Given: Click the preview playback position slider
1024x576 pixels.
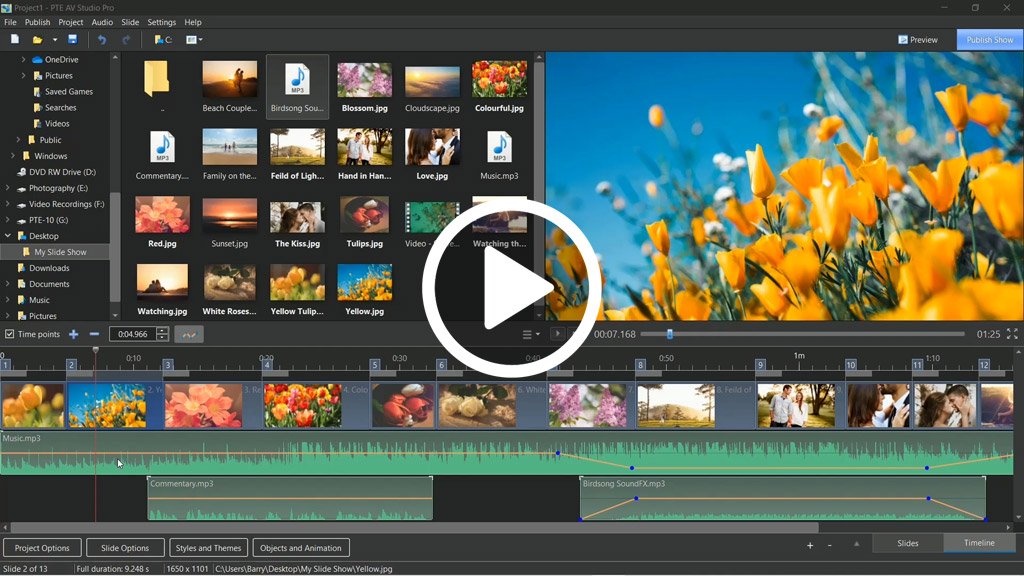Looking at the screenshot, I should click(669, 334).
